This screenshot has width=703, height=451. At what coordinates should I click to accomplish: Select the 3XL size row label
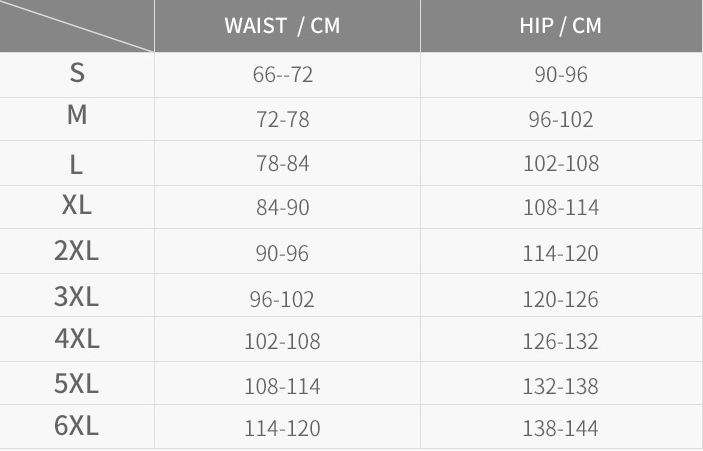coord(76,296)
